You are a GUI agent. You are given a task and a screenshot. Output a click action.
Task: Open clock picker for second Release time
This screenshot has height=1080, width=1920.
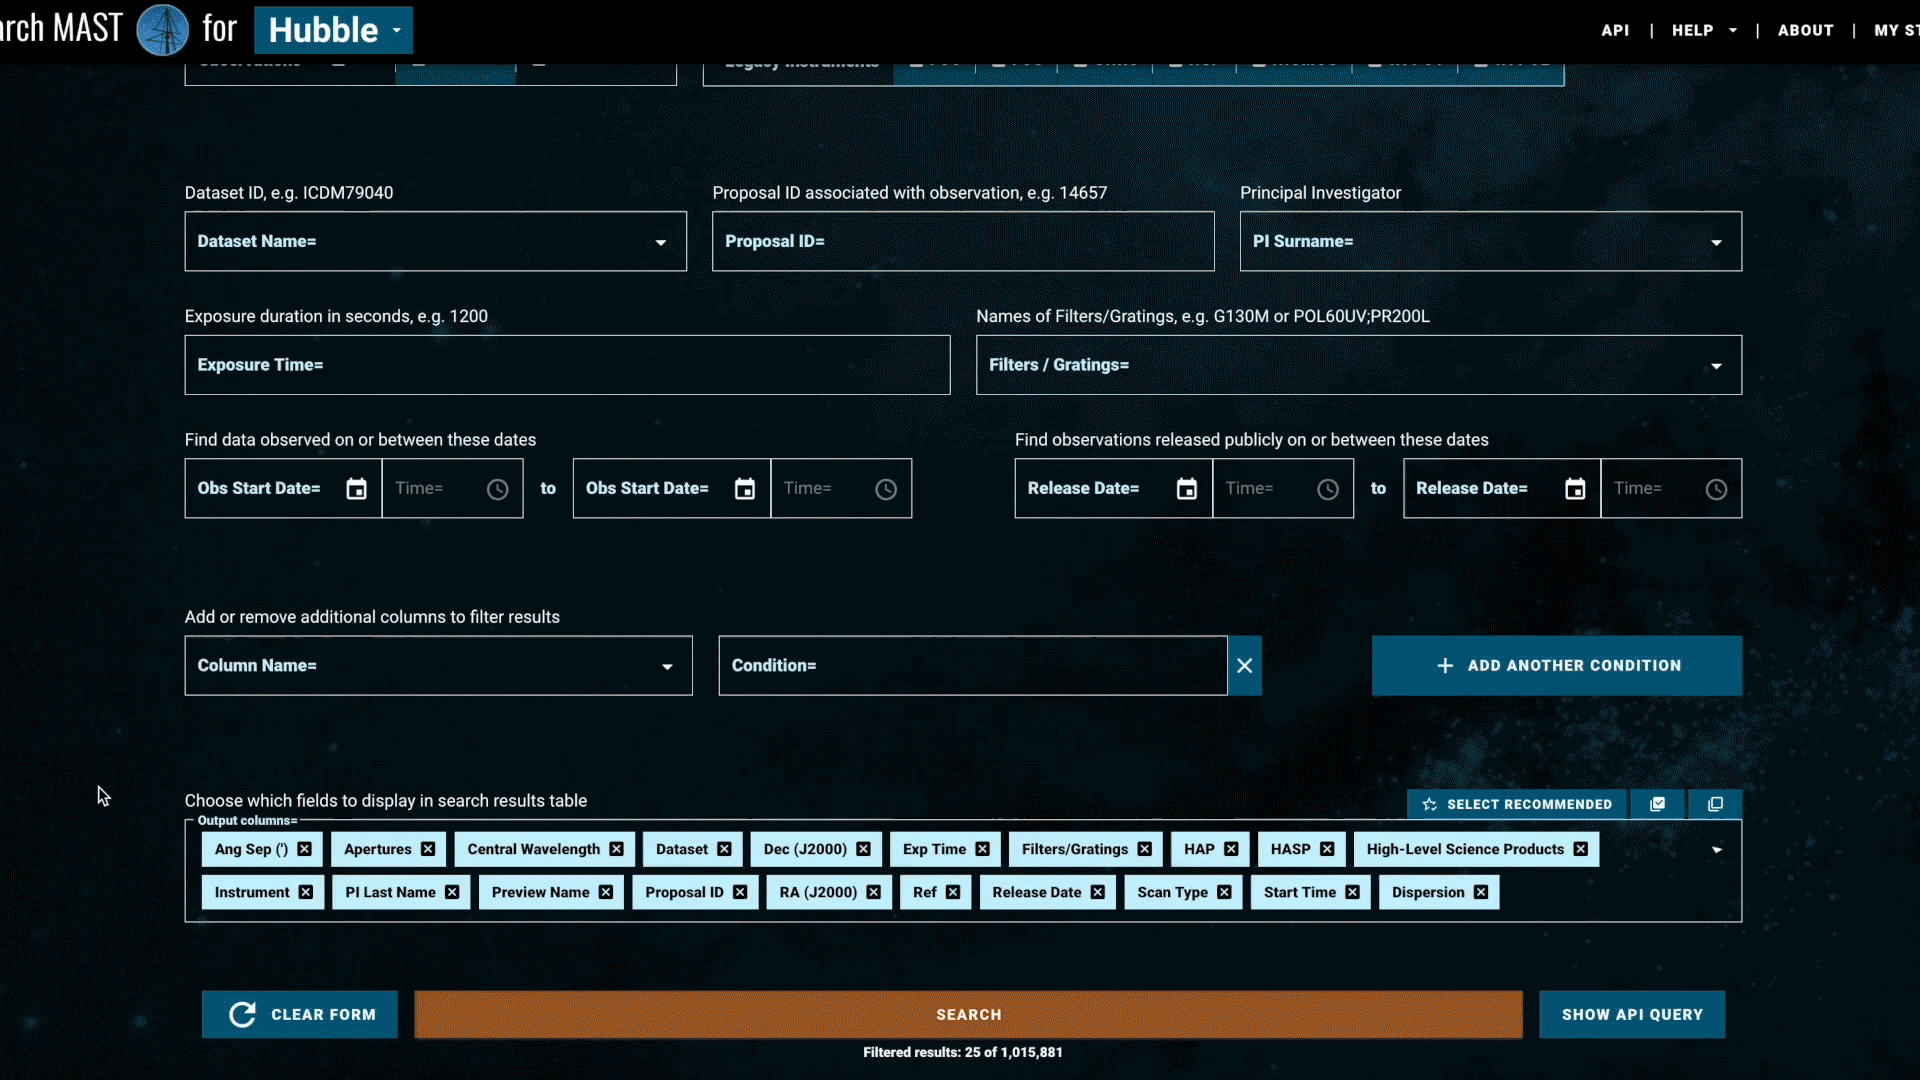[1716, 489]
